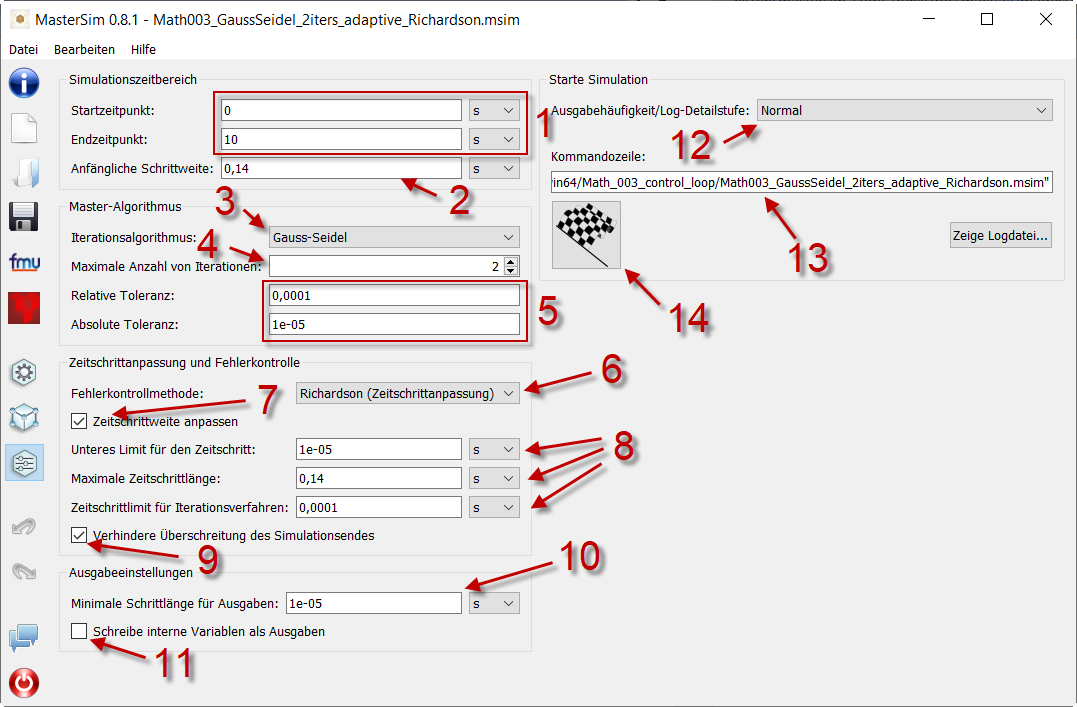This screenshot has width=1077, height=707.
Task: Focus the Maximale Anzahl von Iterationen field
Action: (x=387, y=266)
